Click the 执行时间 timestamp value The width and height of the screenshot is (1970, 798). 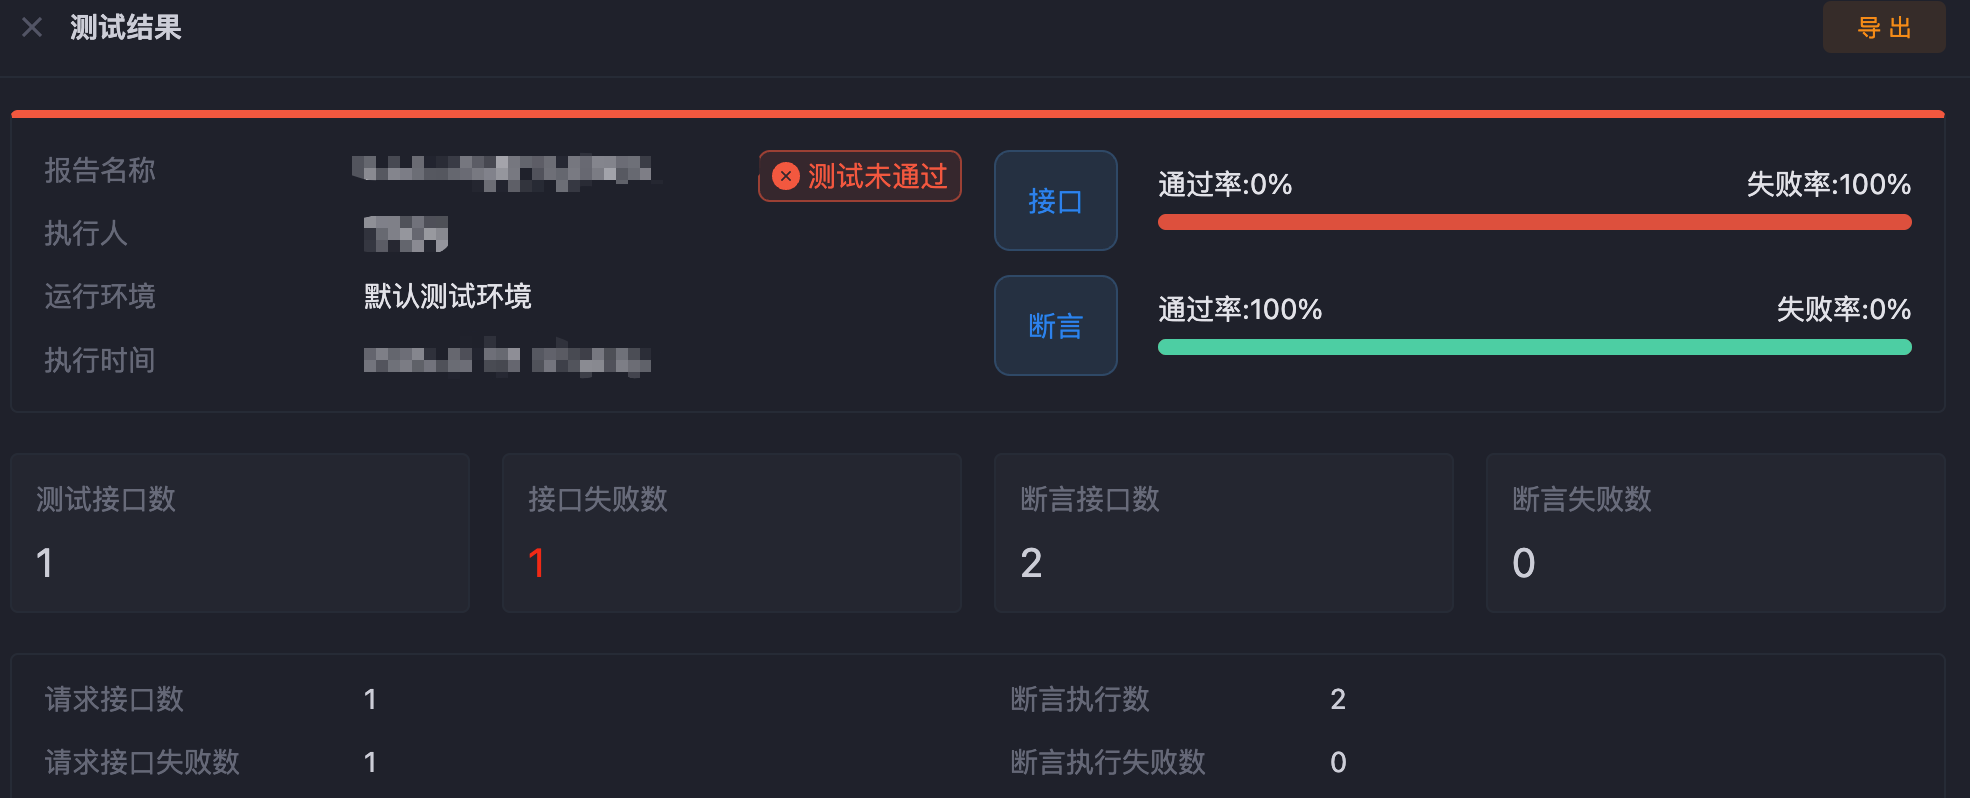click(x=507, y=359)
